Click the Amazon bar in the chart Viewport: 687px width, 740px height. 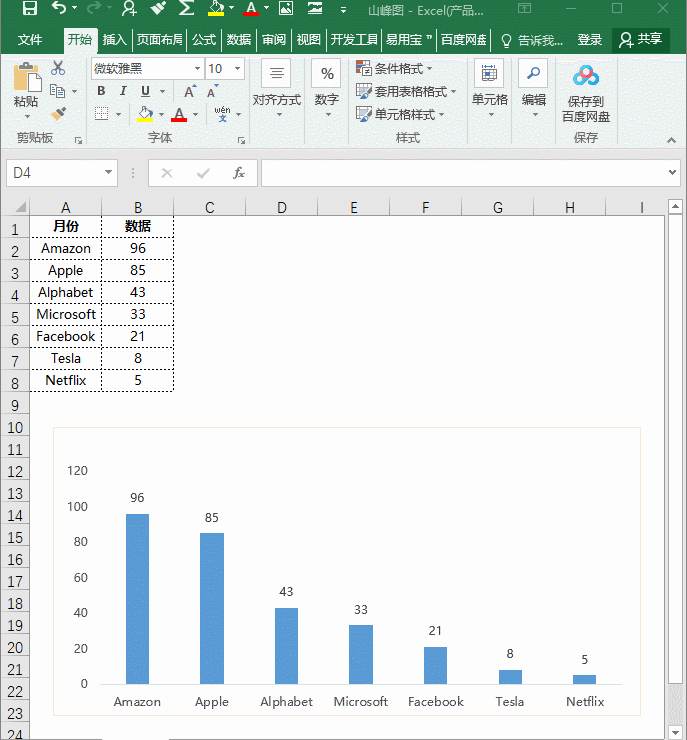137,598
